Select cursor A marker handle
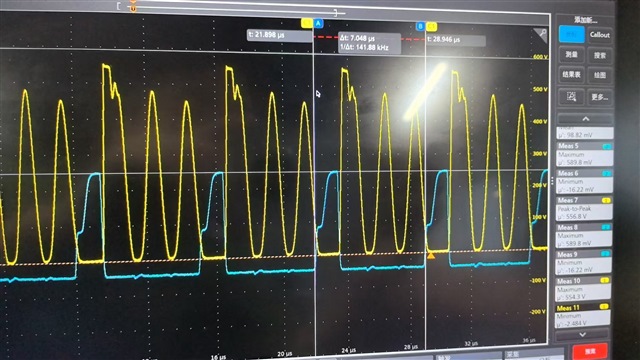Viewport: 640px width, 360px height. click(318, 23)
